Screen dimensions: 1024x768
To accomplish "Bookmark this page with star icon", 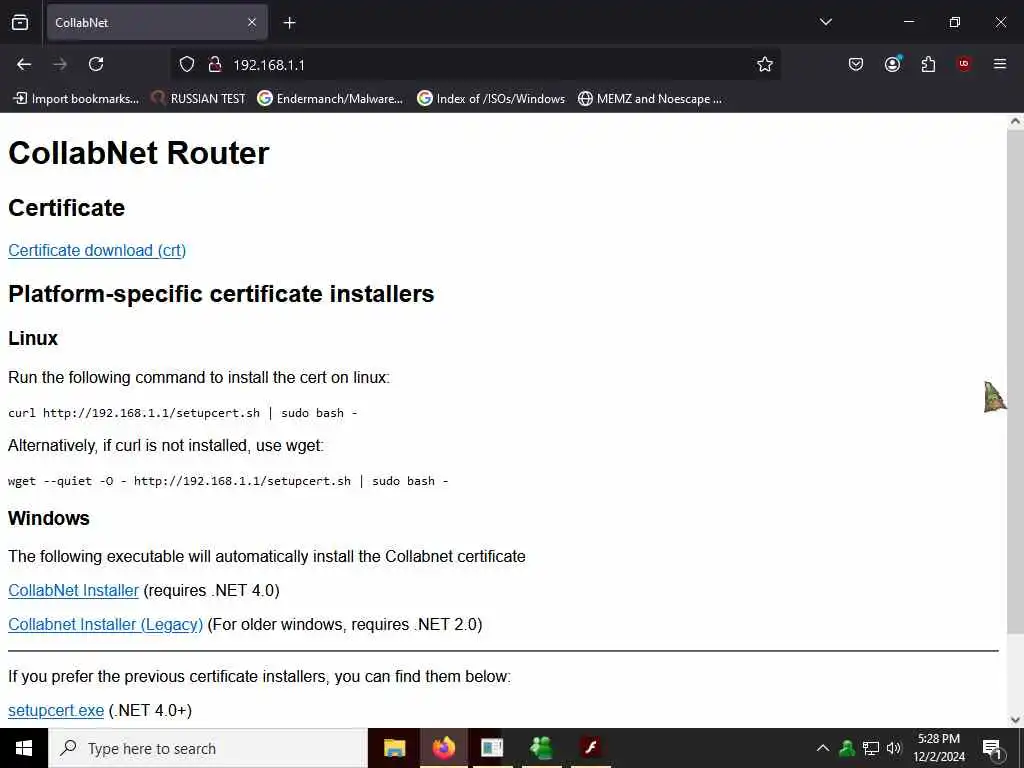I will pos(765,64).
